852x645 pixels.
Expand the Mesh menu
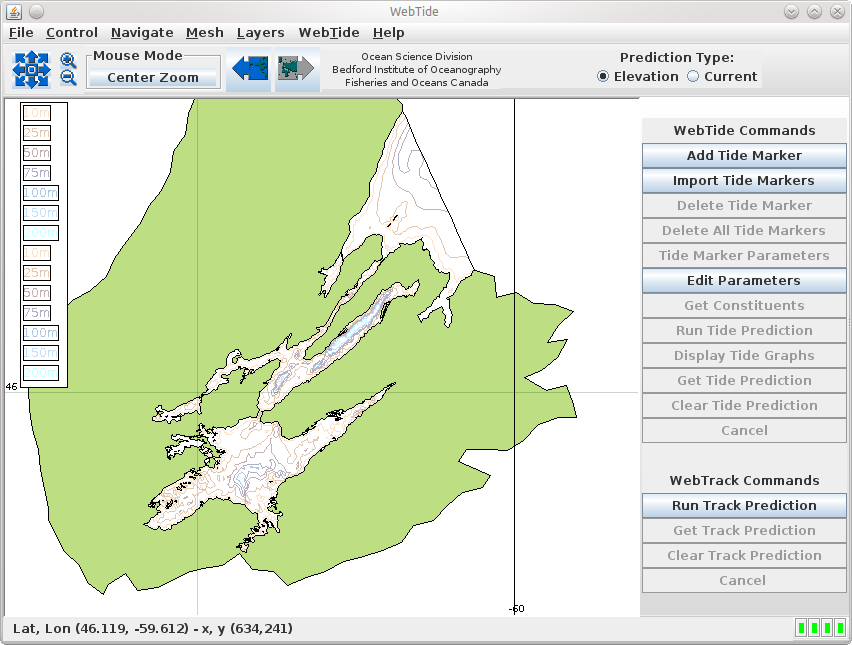pyautogui.click(x=205, y=33)
